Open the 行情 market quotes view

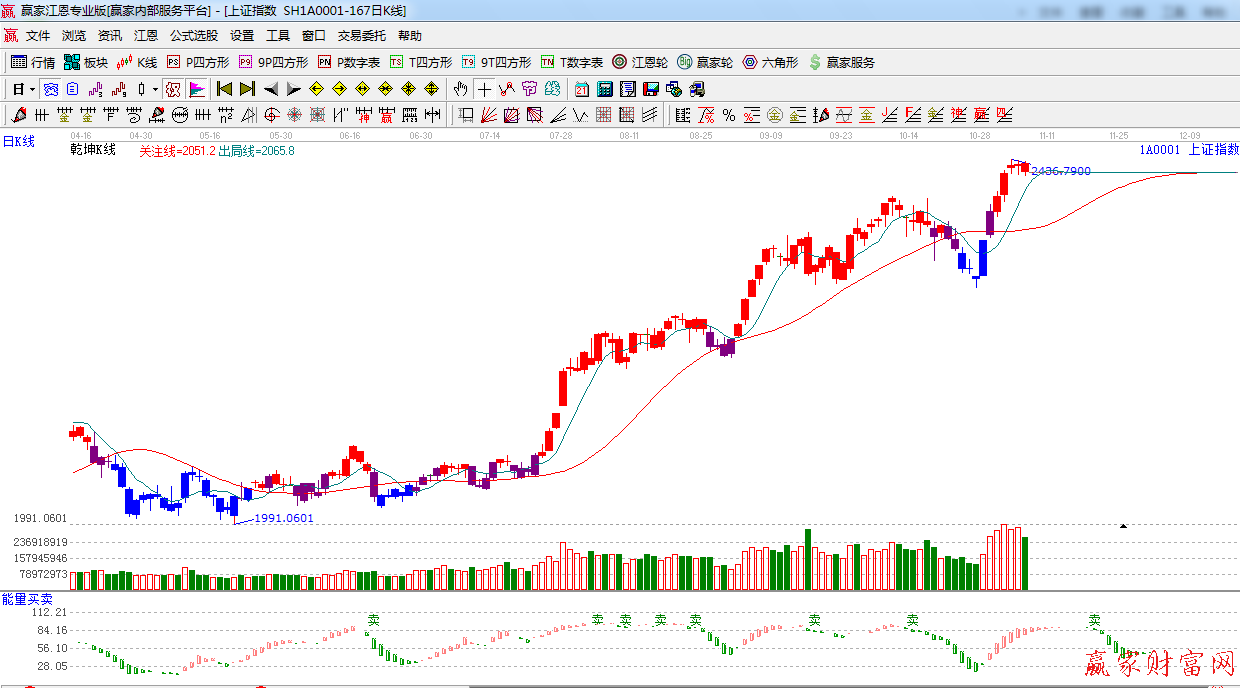(32, 62)
